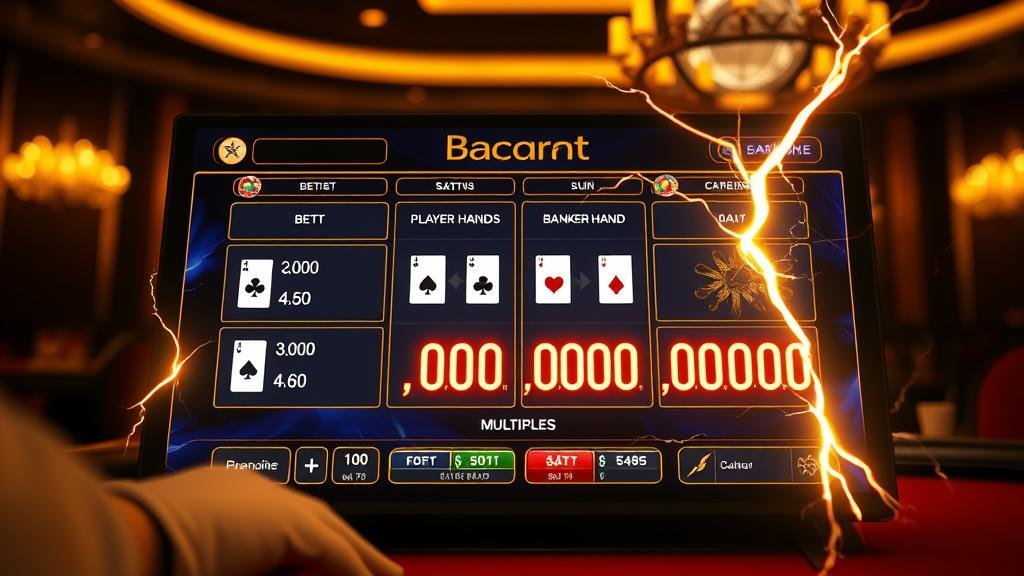This screenshot has width=1024, height=576.
Task: Click the chip icon beside CAREIR tab
Action: pos(665,186)
